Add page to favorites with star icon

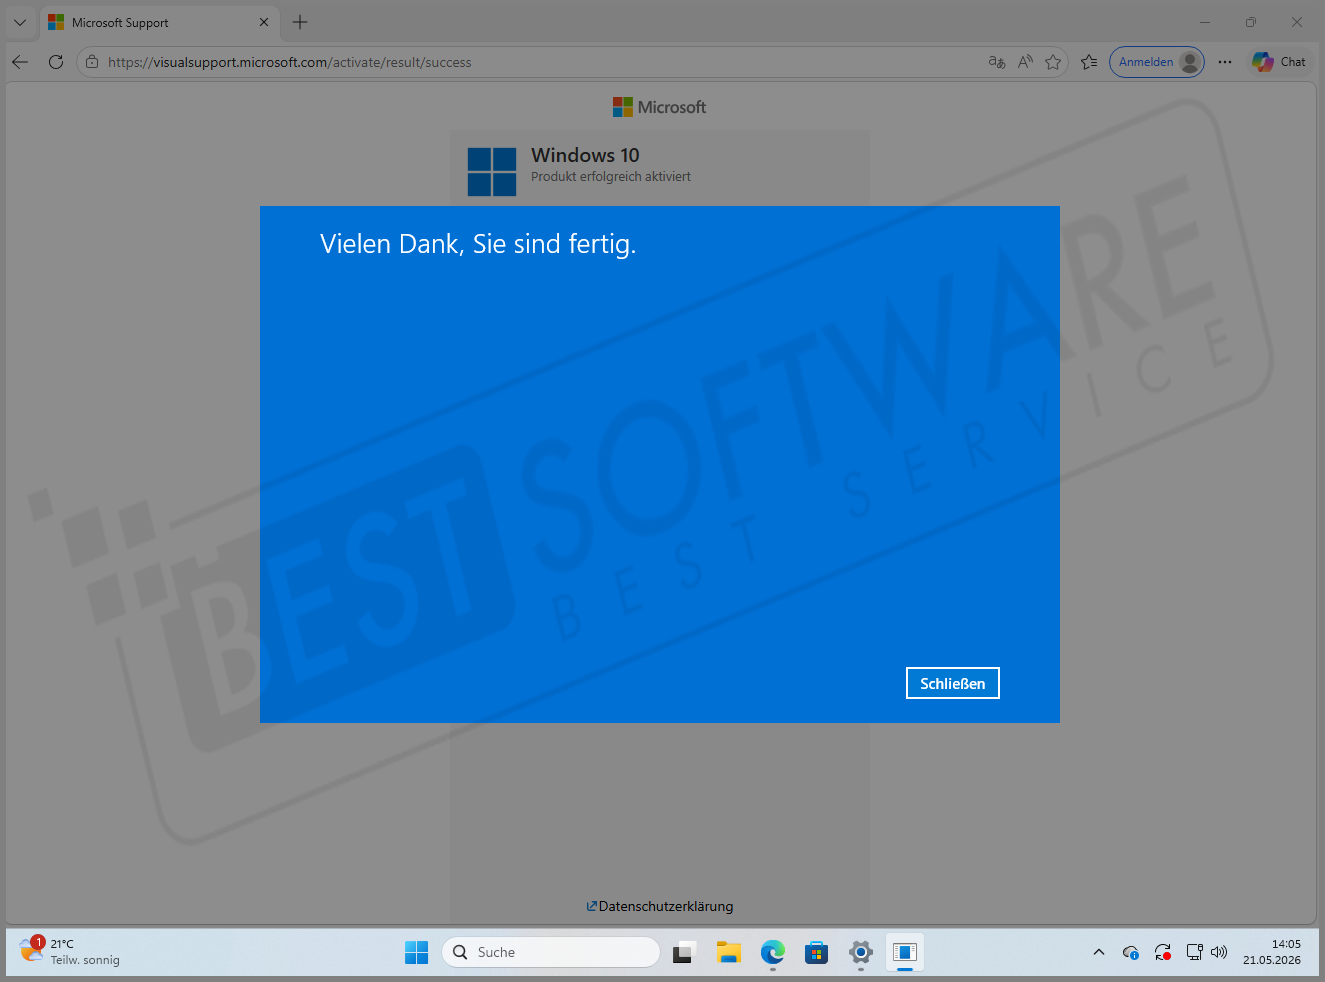(x=1053, y=62)
